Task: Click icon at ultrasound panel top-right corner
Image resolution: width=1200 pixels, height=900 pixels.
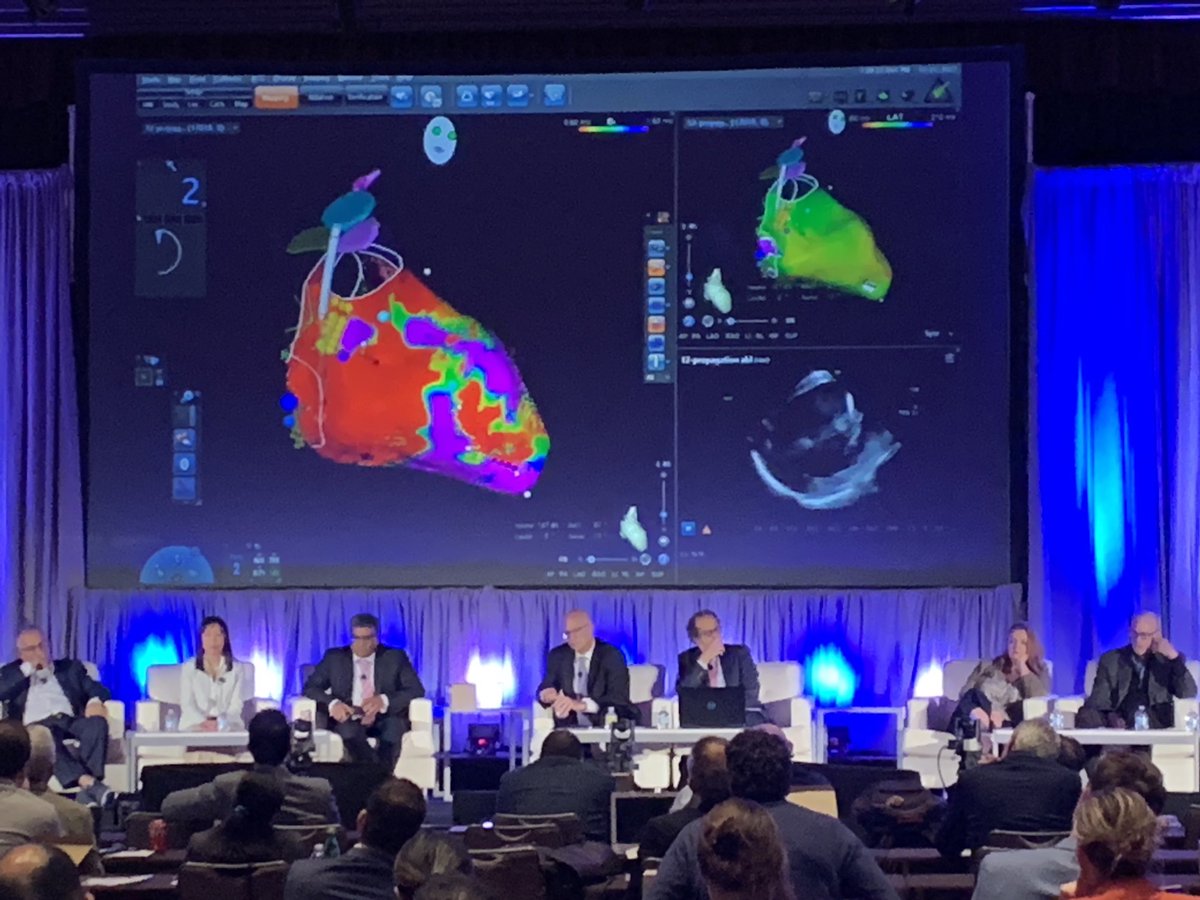Action: 949,357
